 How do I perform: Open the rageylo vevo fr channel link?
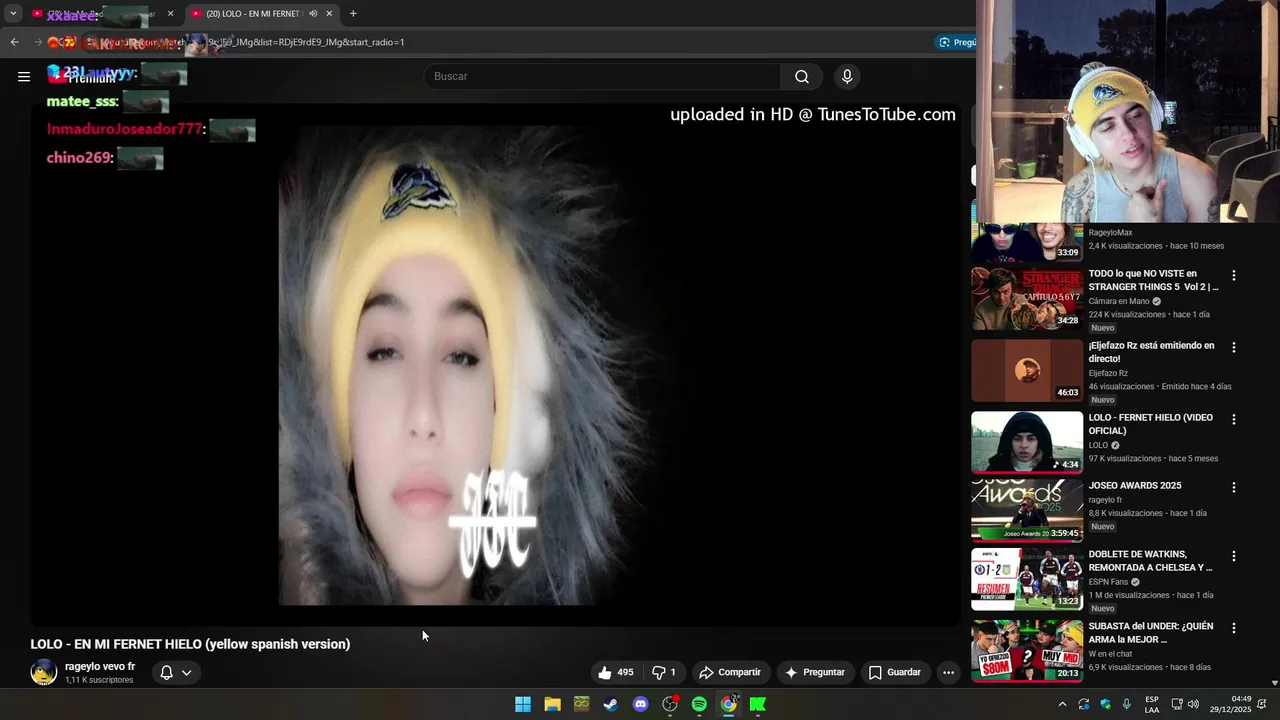click(100, 666)
